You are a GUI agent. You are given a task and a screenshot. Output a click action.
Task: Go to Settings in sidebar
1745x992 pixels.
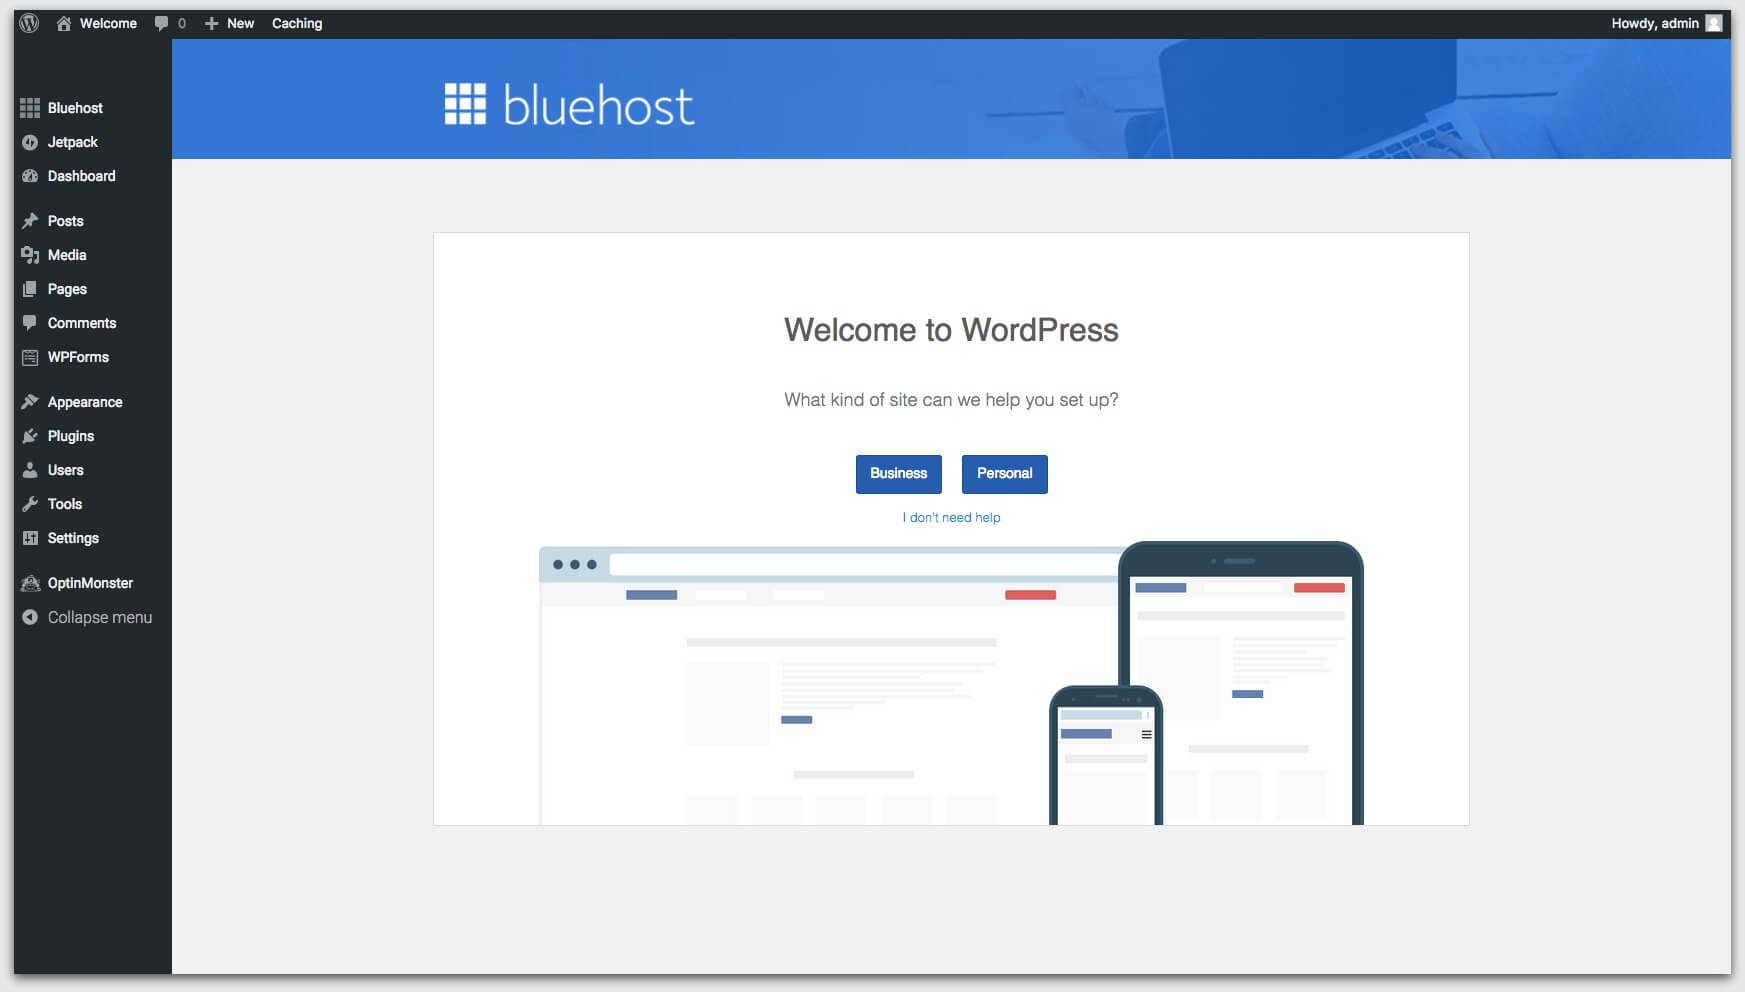tap(73, 538)
